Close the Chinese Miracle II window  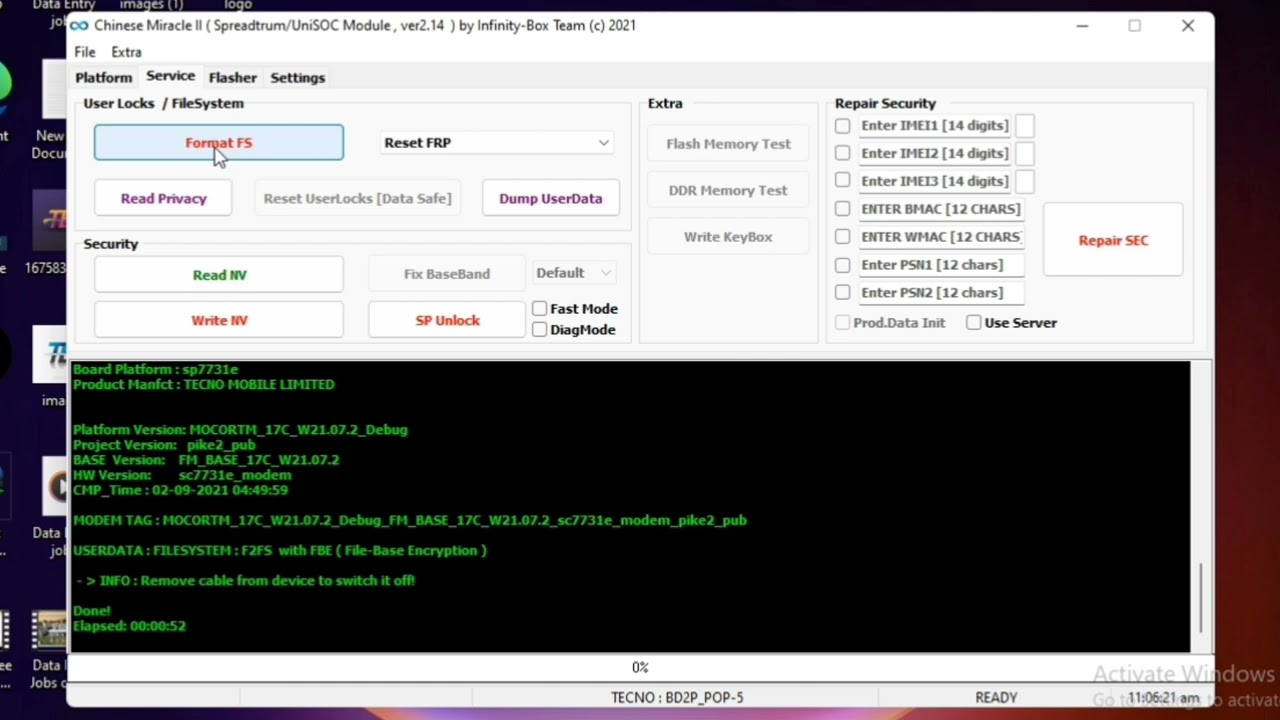pos(1188,25)
